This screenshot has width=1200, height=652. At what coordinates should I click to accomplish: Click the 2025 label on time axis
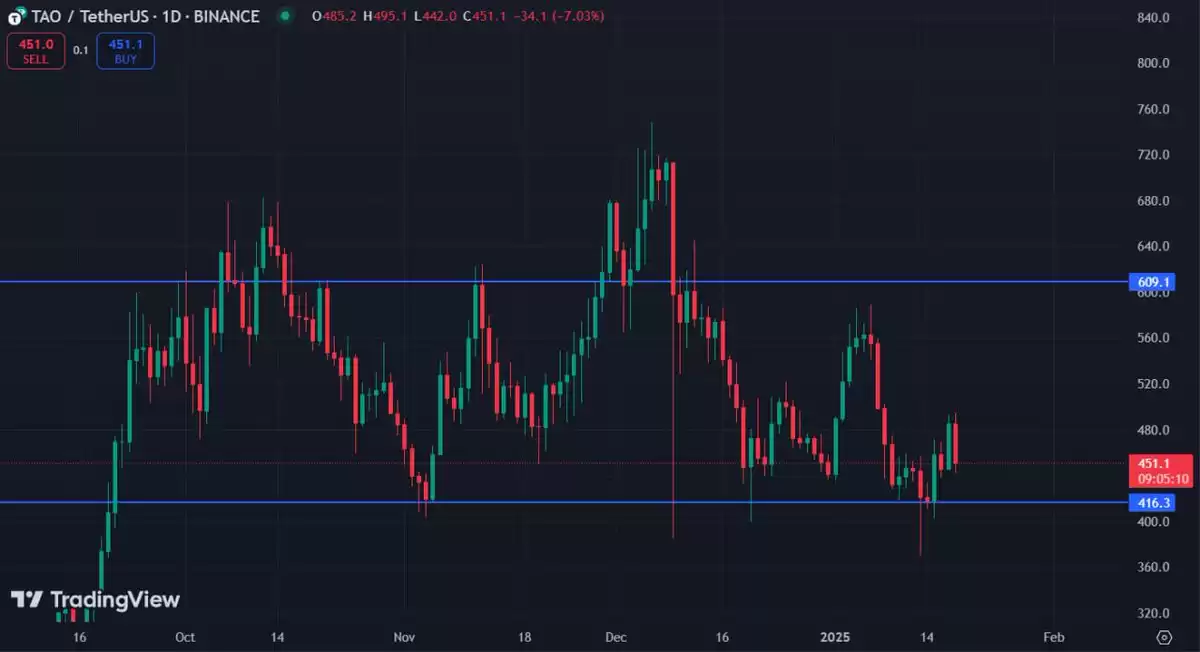coord(836,637)
